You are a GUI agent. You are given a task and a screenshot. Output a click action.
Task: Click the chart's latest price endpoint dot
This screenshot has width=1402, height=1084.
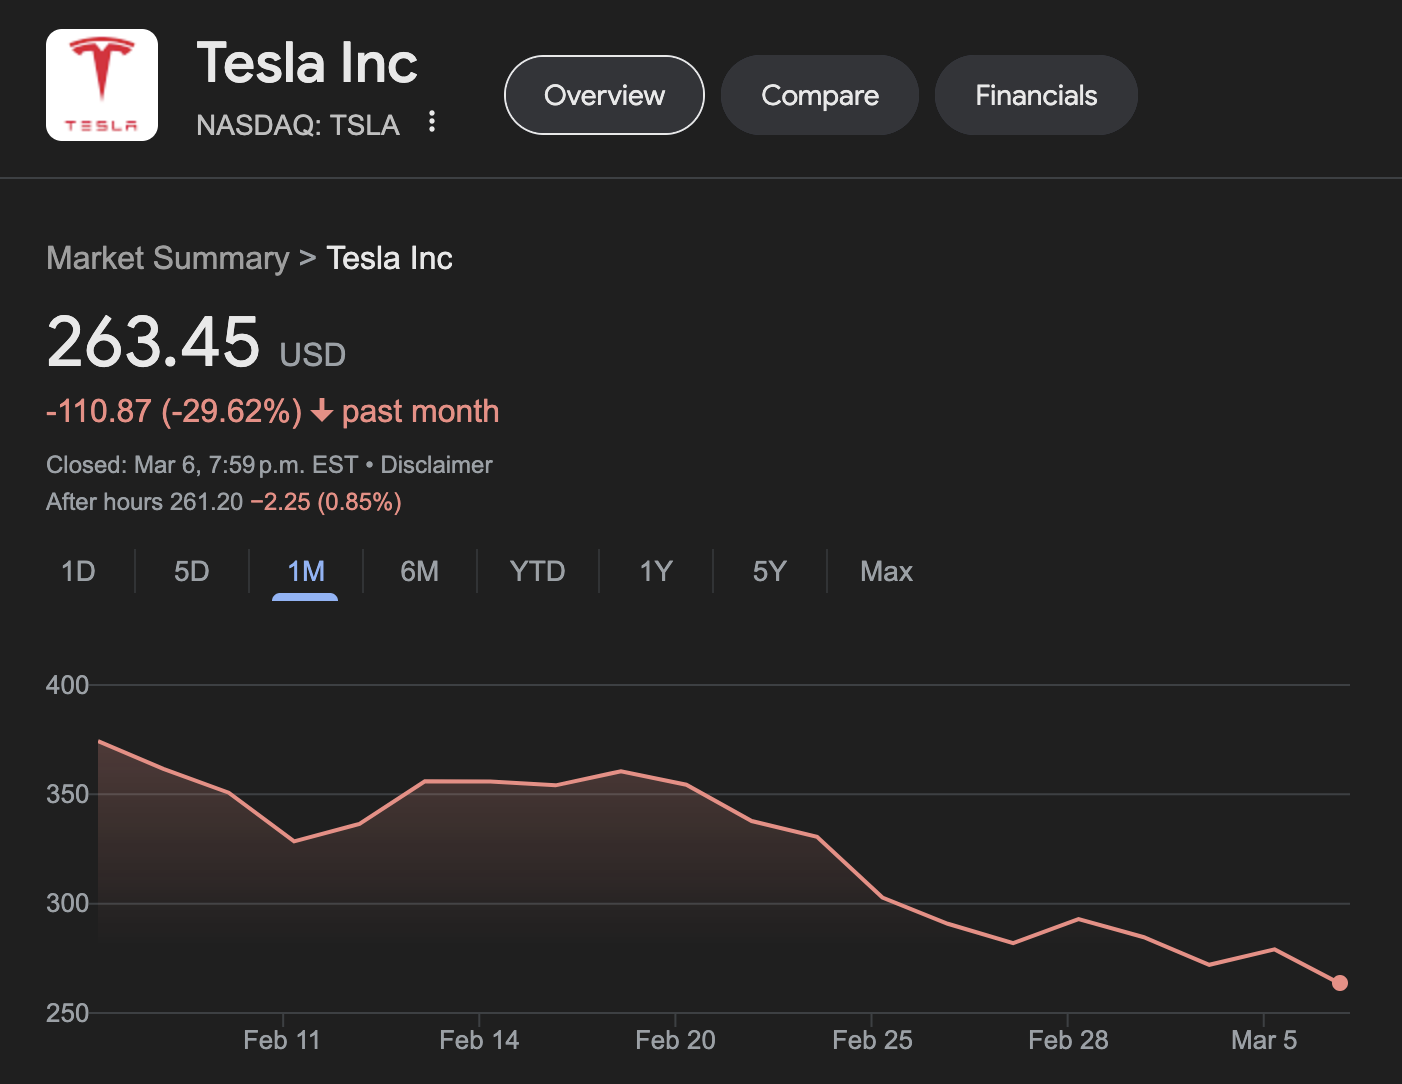click(x=1340, y=983)
